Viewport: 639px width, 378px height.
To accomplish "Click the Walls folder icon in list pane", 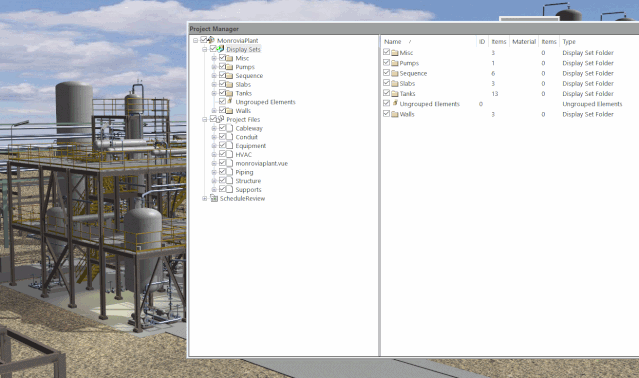I will [394, 114].
